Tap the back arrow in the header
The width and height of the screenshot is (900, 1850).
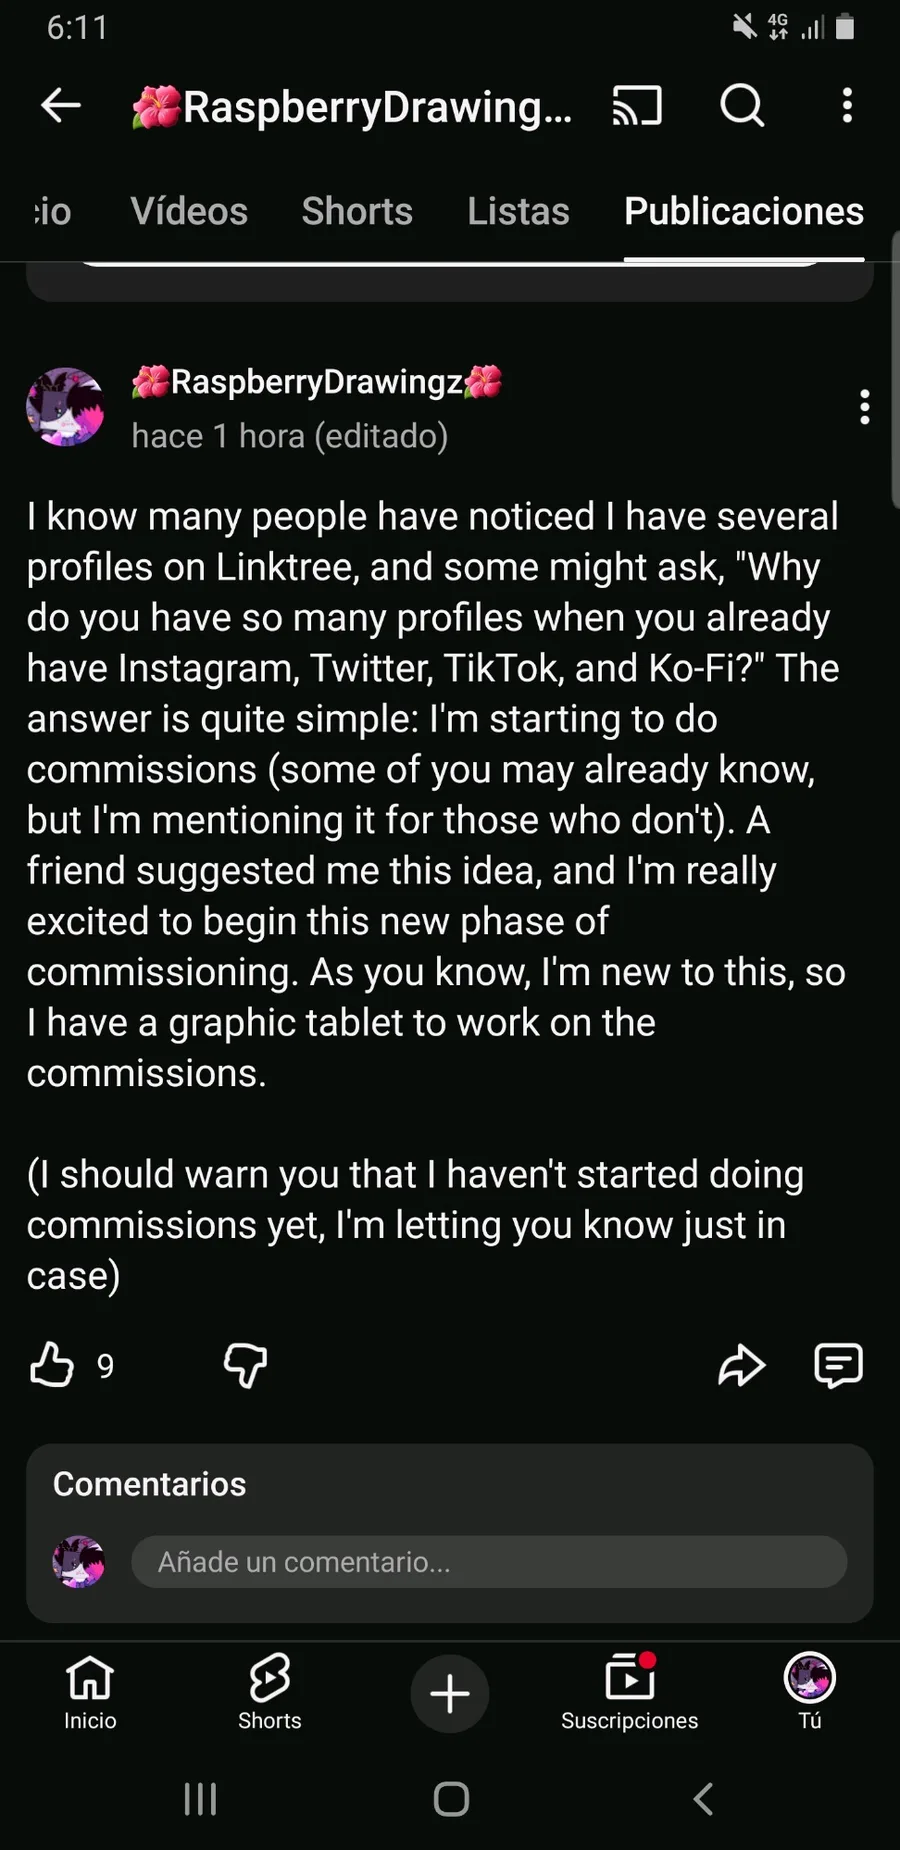(x=61, y=105)
